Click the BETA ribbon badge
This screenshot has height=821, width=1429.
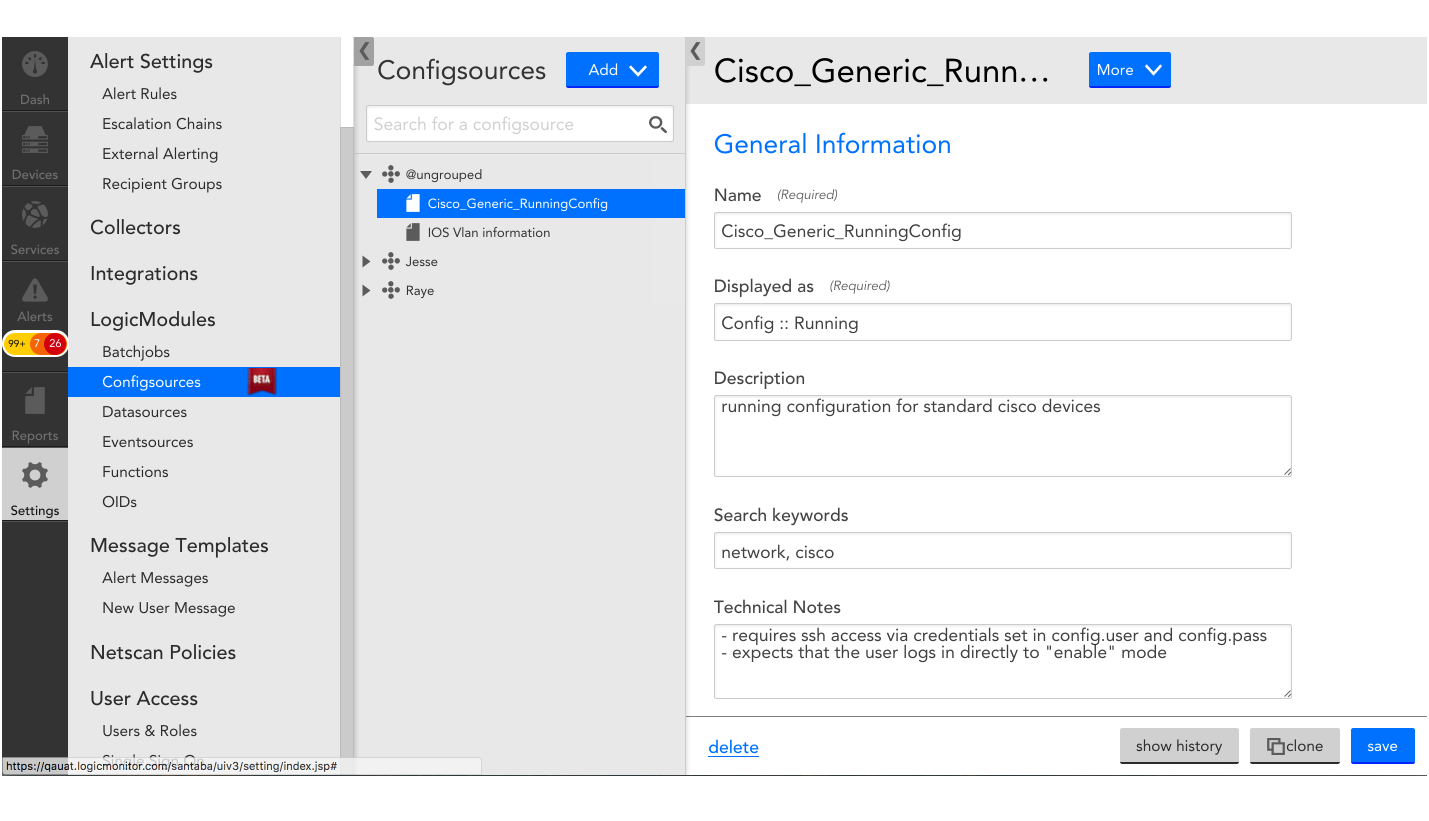(262, 381)
